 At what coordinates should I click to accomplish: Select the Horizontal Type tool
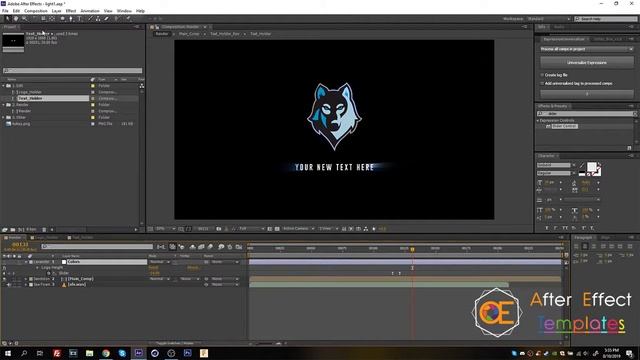[80, 18]
